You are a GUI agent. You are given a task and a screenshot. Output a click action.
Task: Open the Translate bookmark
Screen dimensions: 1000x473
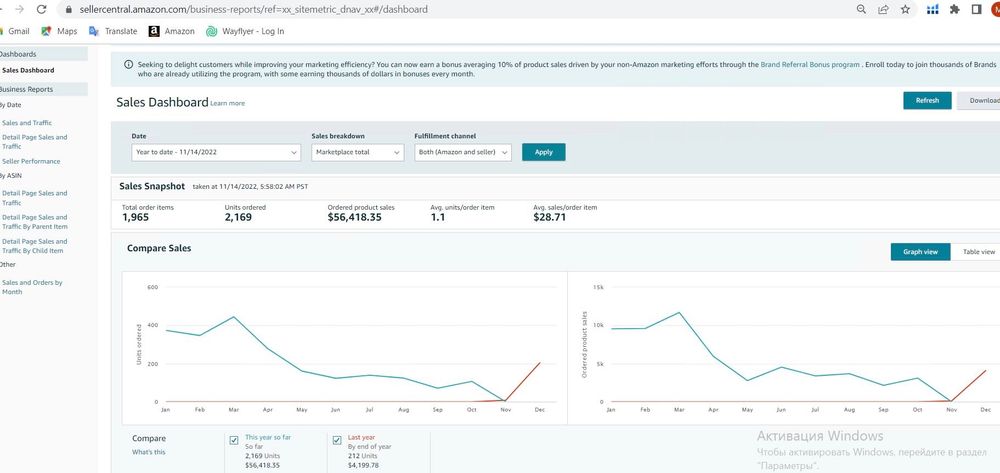pyautogui.click(x=113, y=31)
